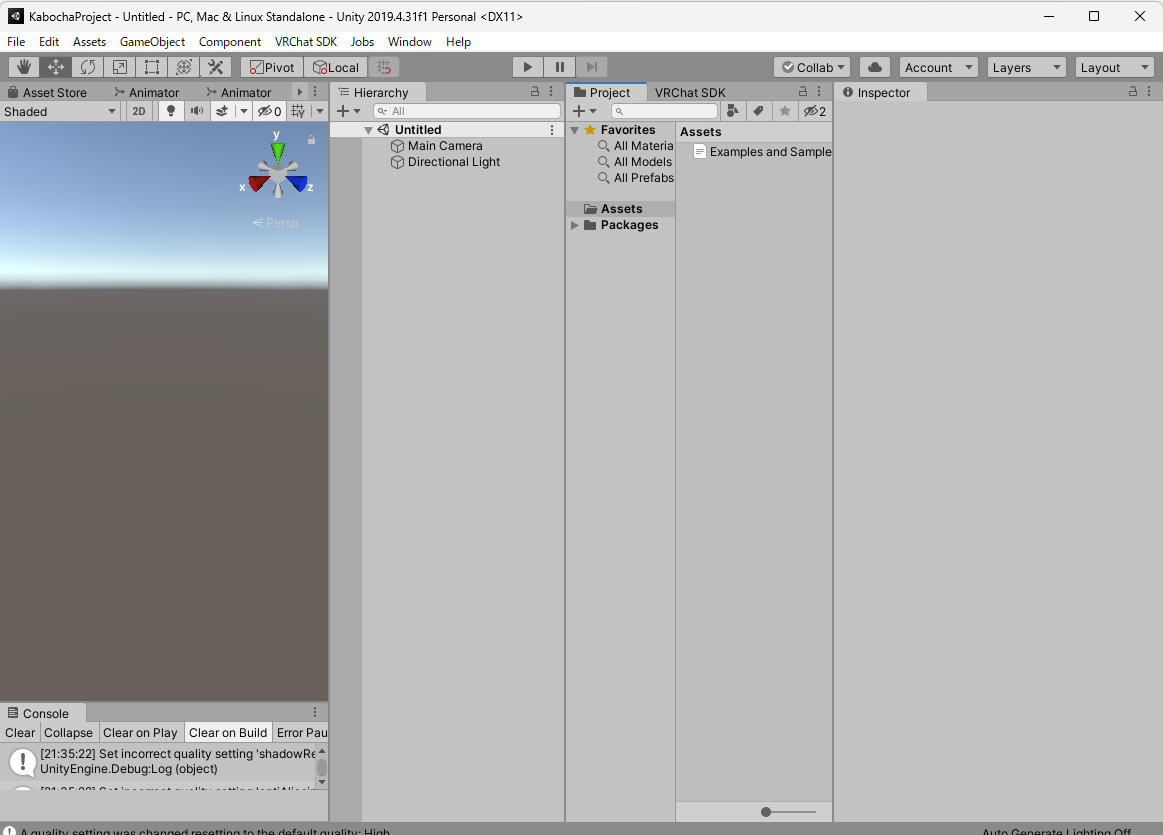Select the Transform tool
The height and width of the screenshot is (835, 1163).
[x=183, y=67]
